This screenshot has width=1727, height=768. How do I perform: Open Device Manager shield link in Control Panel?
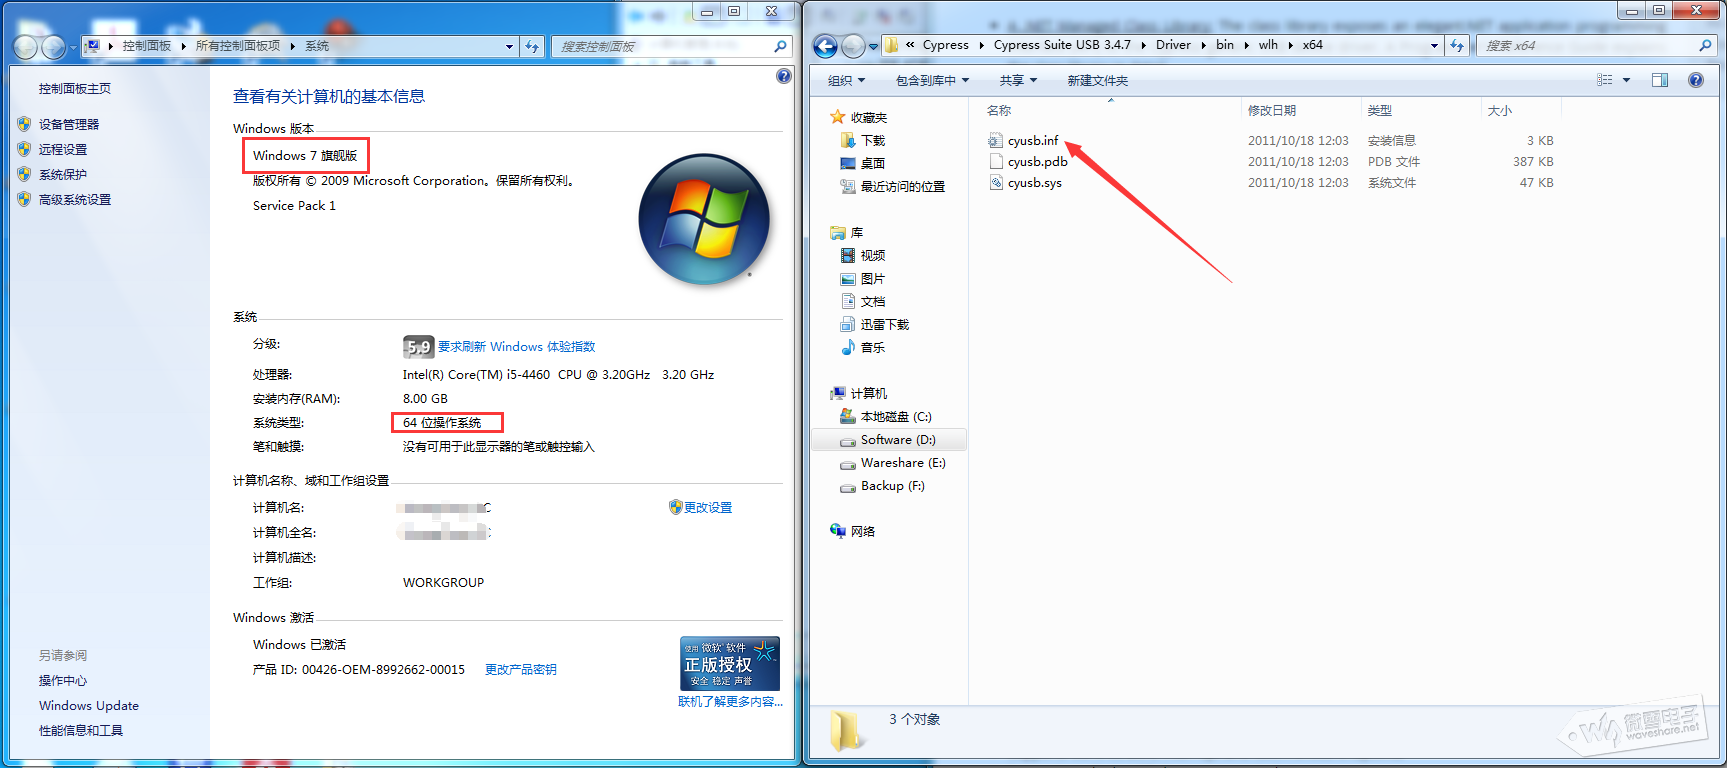point(69,124)
